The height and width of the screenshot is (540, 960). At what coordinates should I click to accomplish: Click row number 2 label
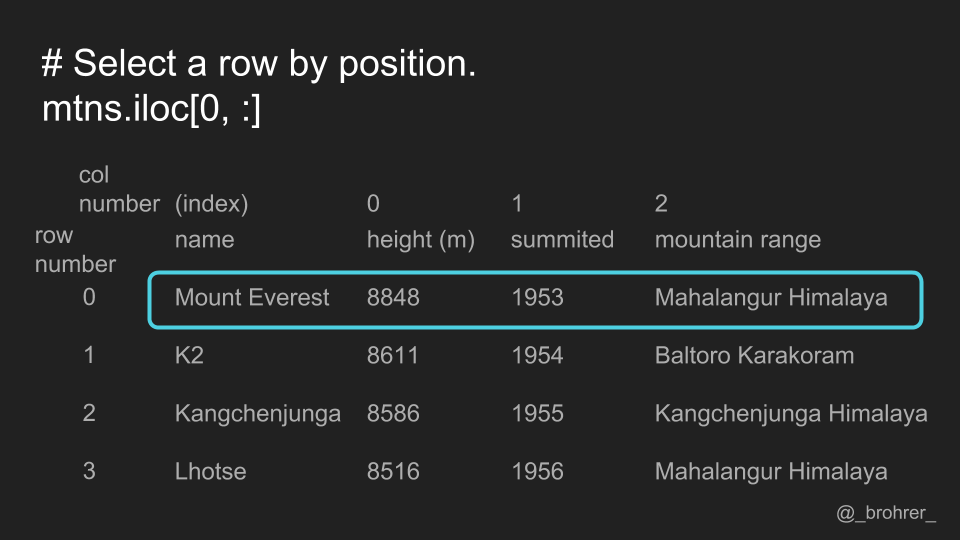(89, 413)
